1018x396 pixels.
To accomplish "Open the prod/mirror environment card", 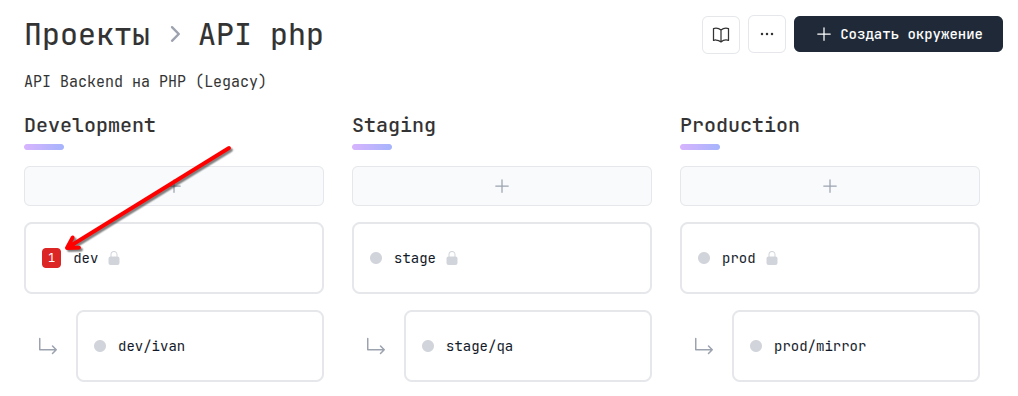I will pos(856,346).
